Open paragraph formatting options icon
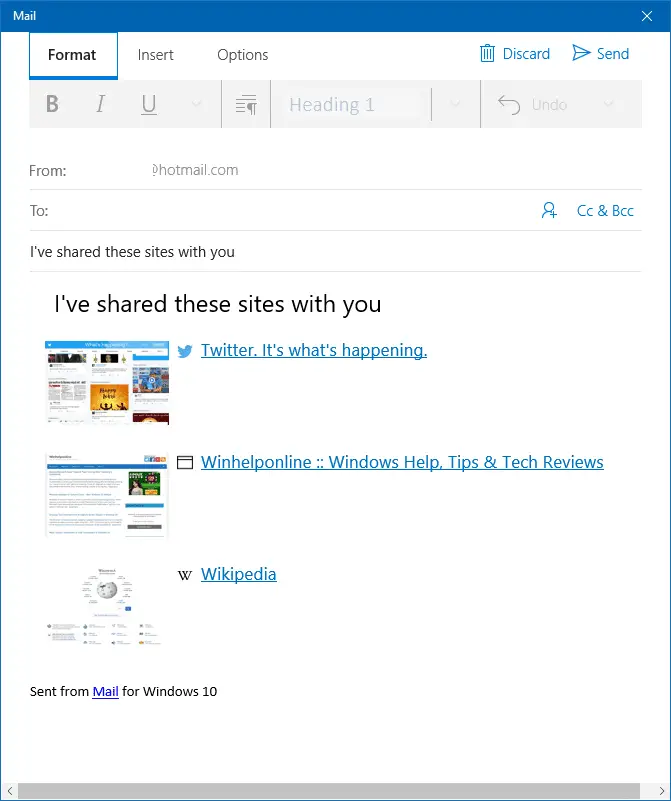The height and width of the screenshot is (801, 671). click(x=246, y=104)
